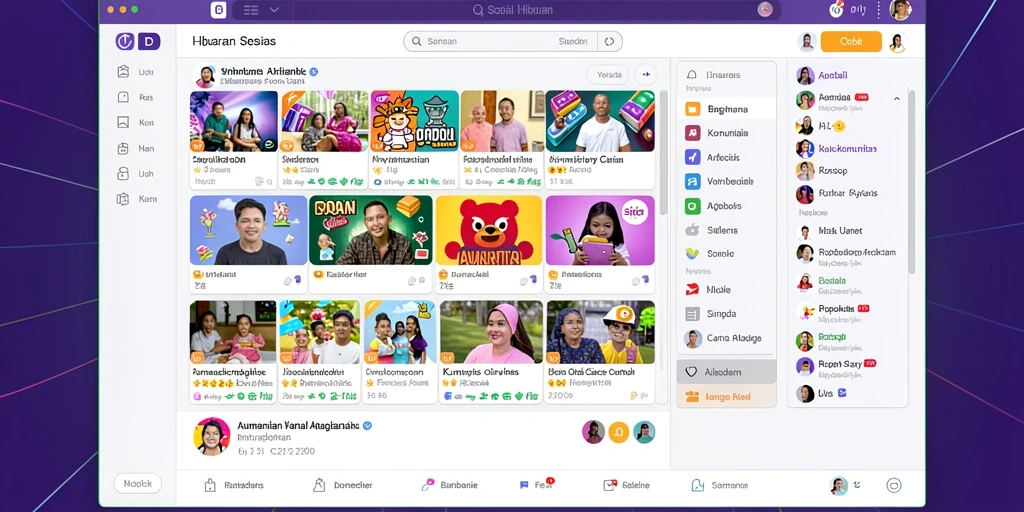Select the orange Iango Riad item
Screen dimensions: 1024x512
[726, 396]
